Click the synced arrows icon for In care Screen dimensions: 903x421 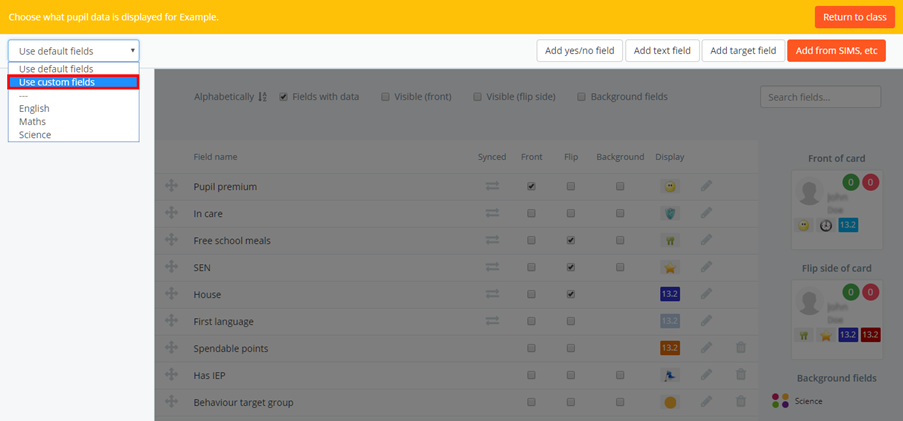[x=492, y=213]
